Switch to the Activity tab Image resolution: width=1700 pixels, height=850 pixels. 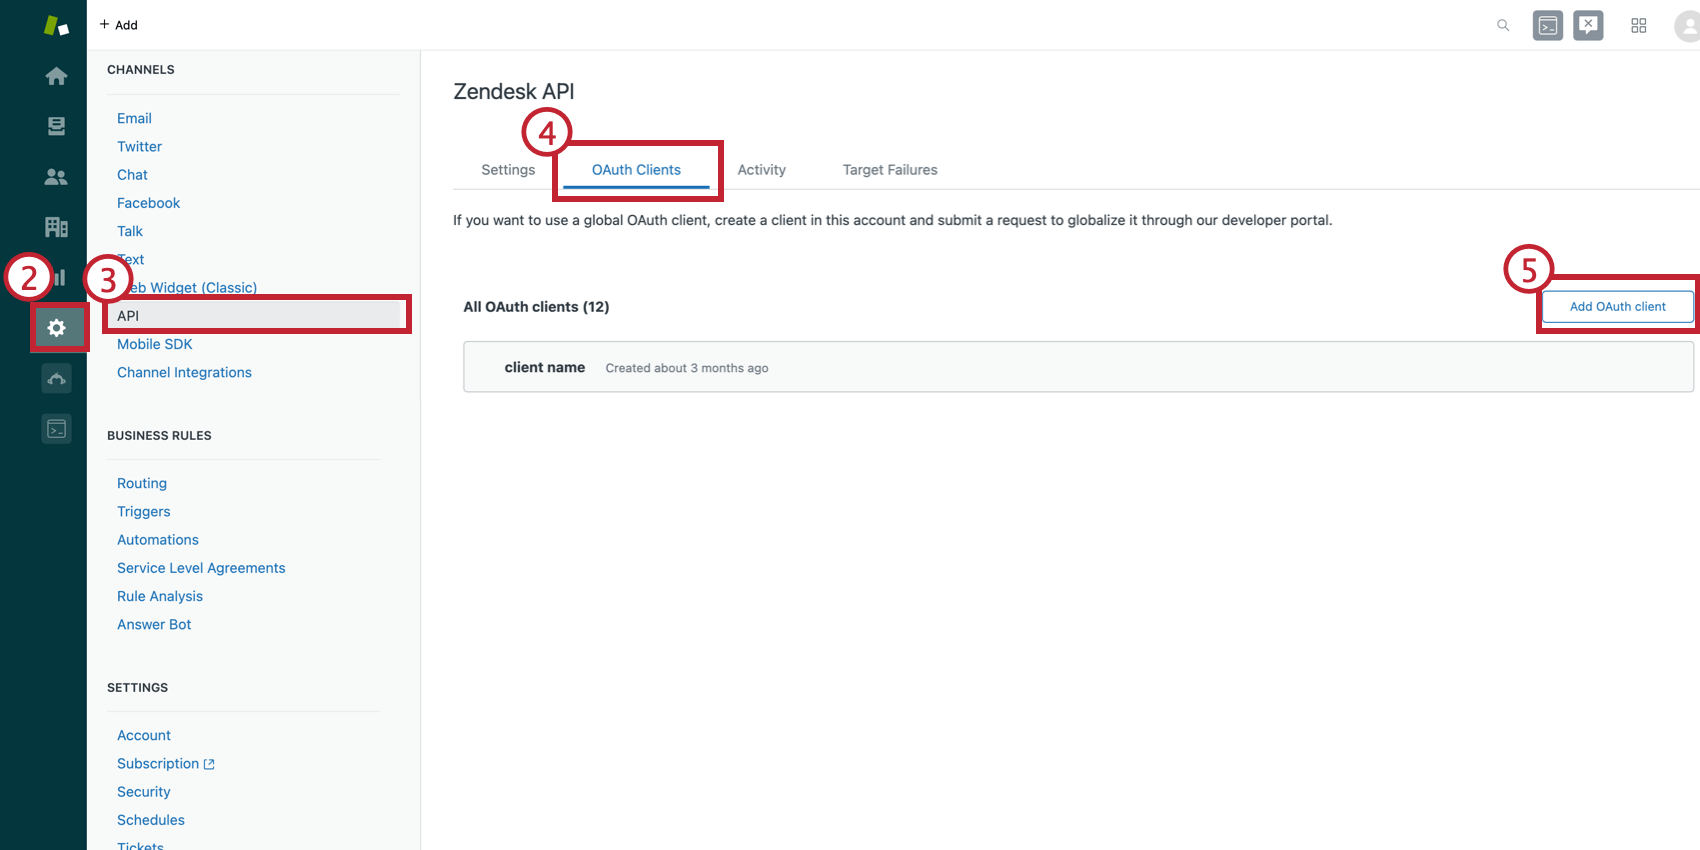761,169
